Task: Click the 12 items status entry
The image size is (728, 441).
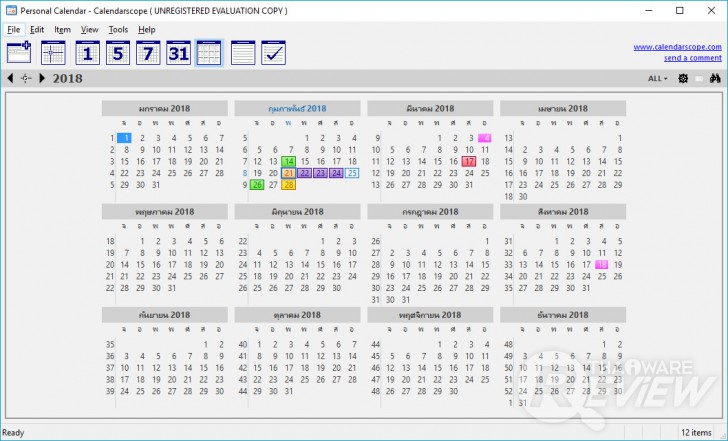Action: pos(696,433)
